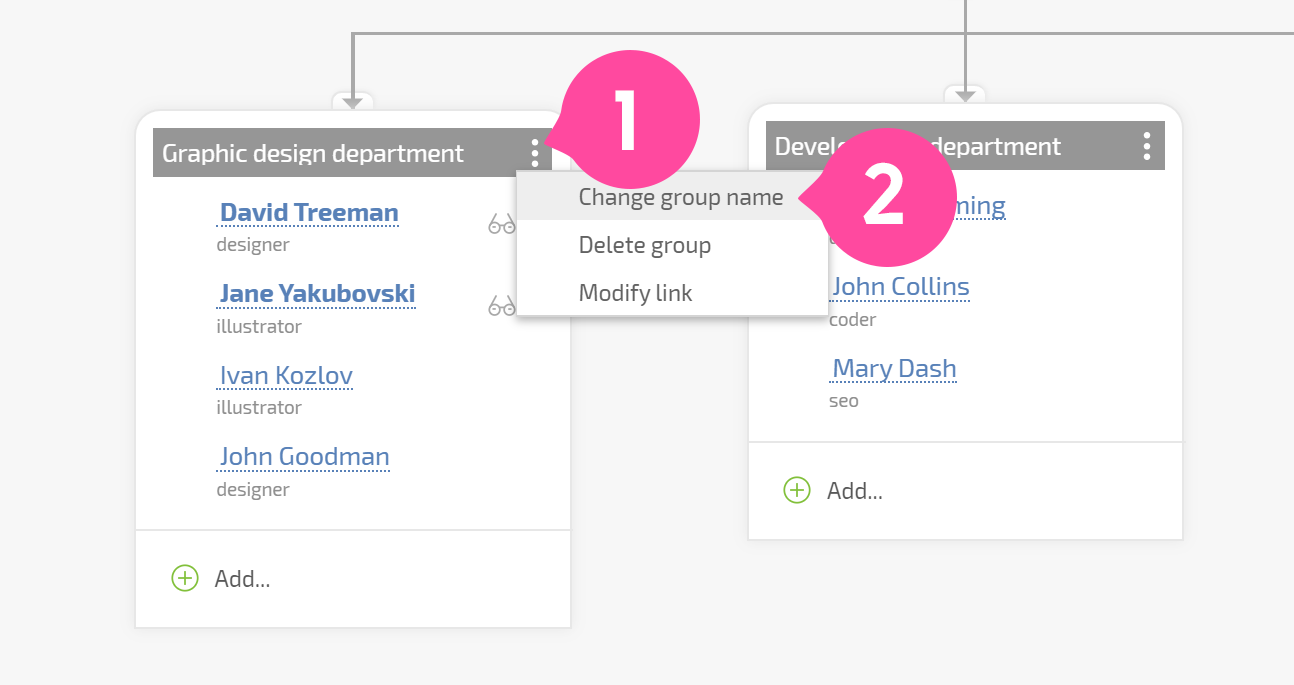Open Jane Yakubovski profile link

[317, 294]
